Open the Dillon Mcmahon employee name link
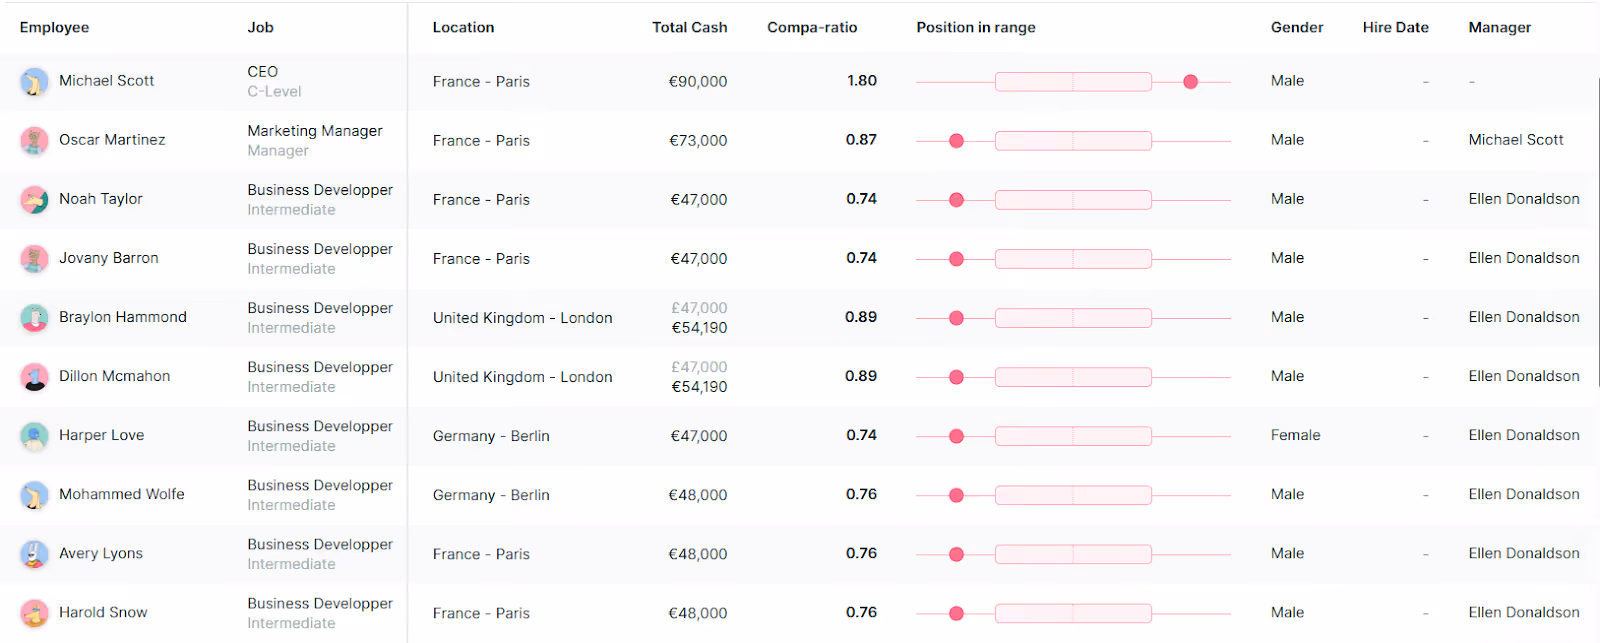Image resolution: width=1600 pixels, height=643 pixels. pyautogui.click(x=114, y=376)
